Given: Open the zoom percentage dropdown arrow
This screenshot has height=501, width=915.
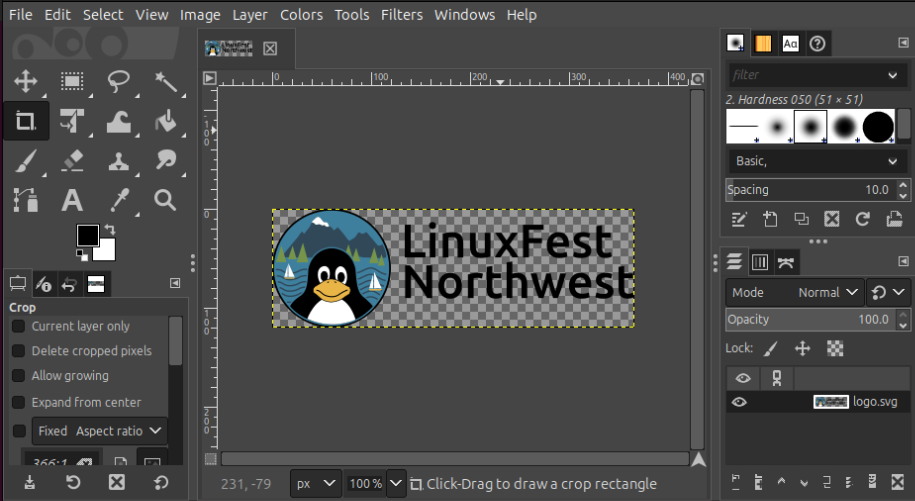Looking at the screenshot, I should point(396,484).
